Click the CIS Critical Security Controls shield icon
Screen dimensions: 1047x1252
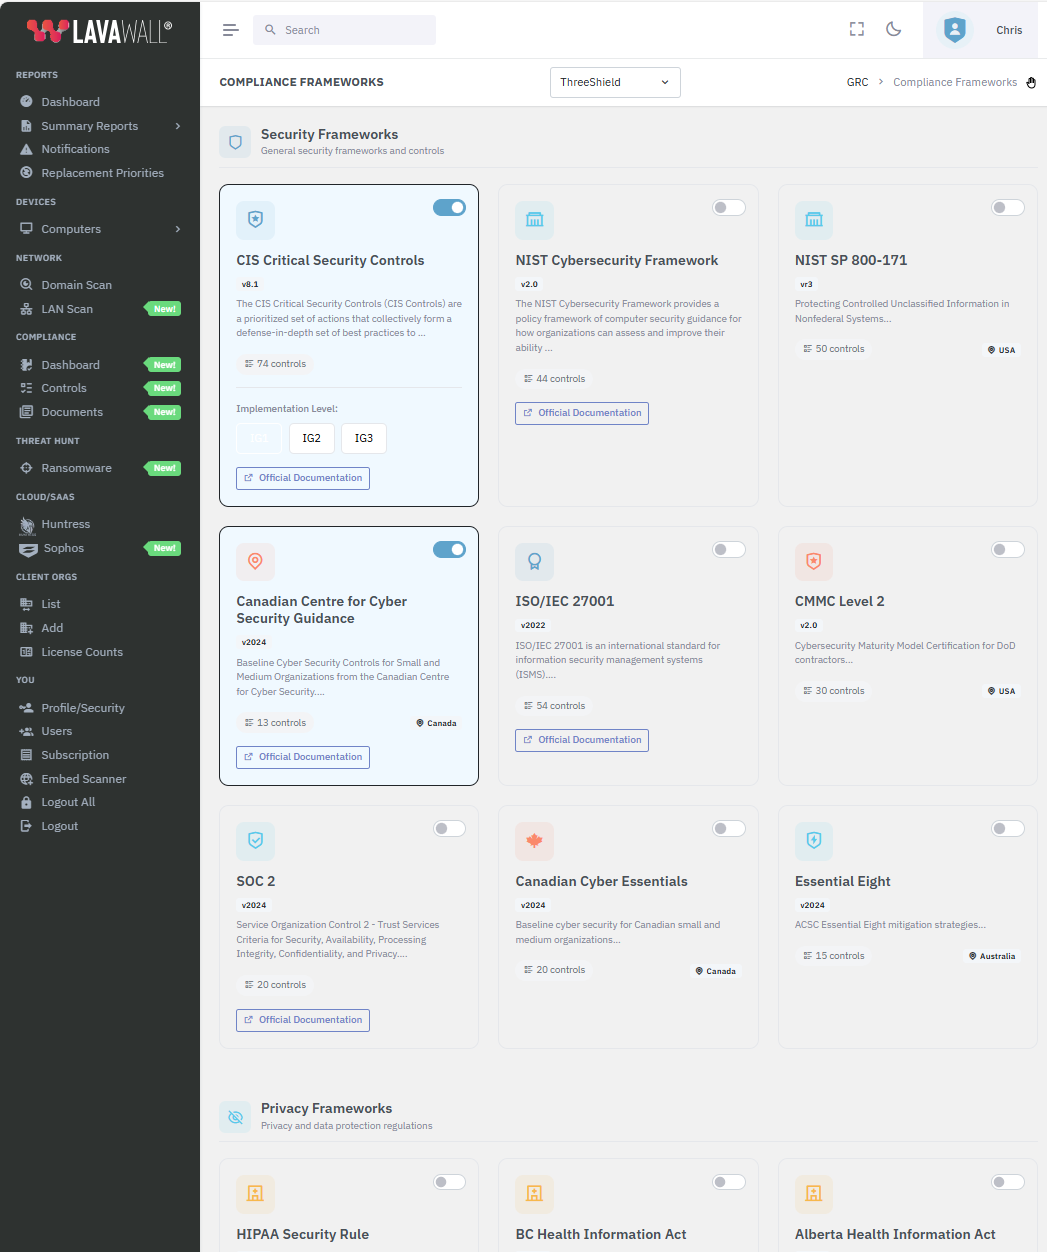click(x=255, y=220)
